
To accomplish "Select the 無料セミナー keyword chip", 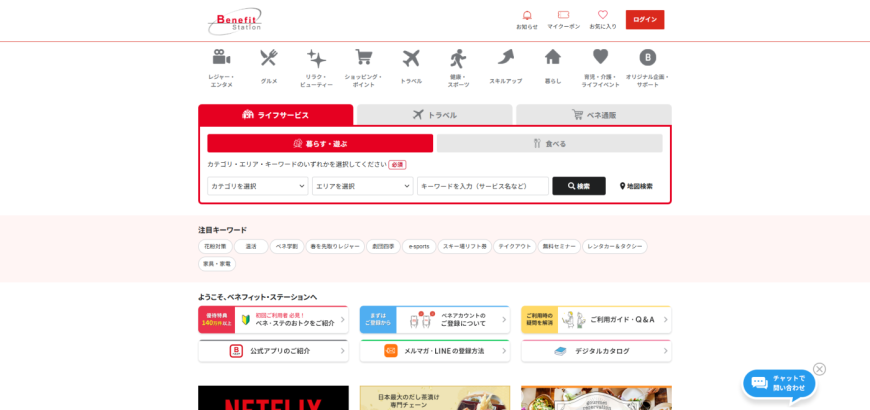I will click(559, 246).
